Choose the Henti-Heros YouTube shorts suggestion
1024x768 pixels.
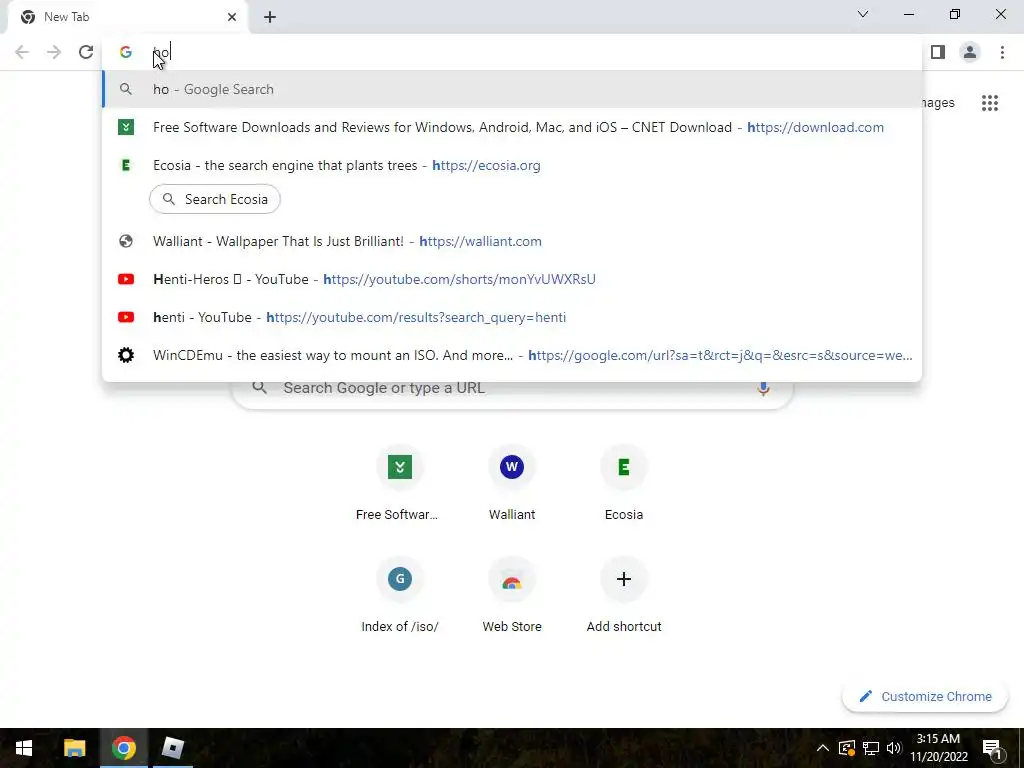point(513,280)
